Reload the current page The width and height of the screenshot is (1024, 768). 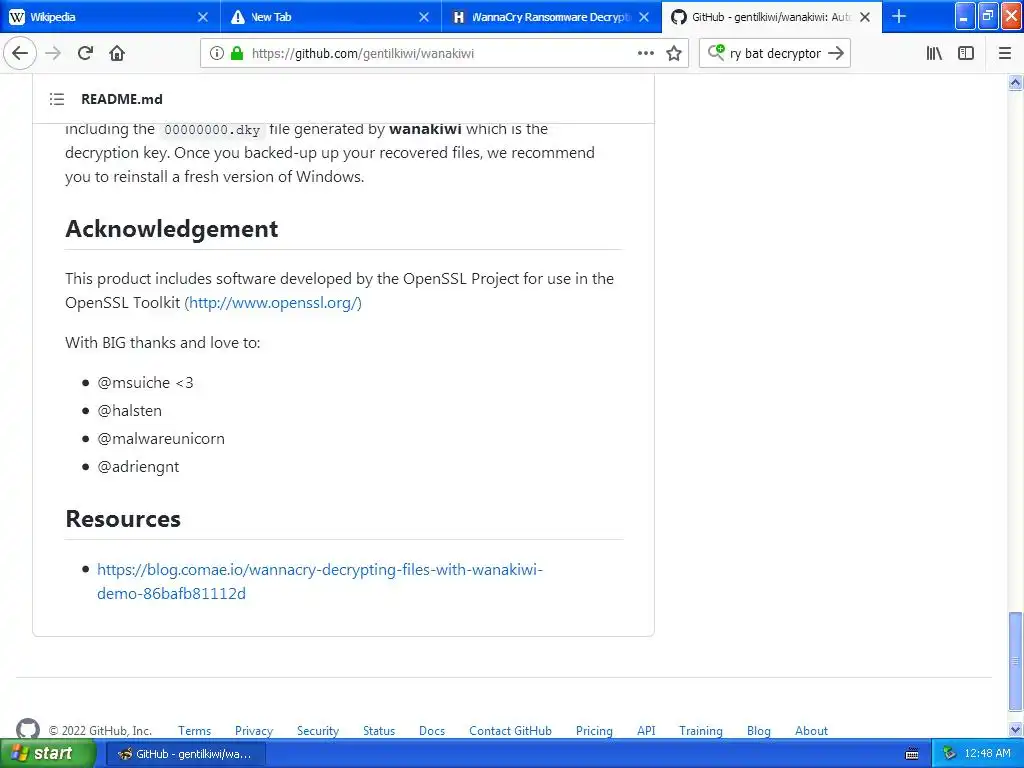85,54
